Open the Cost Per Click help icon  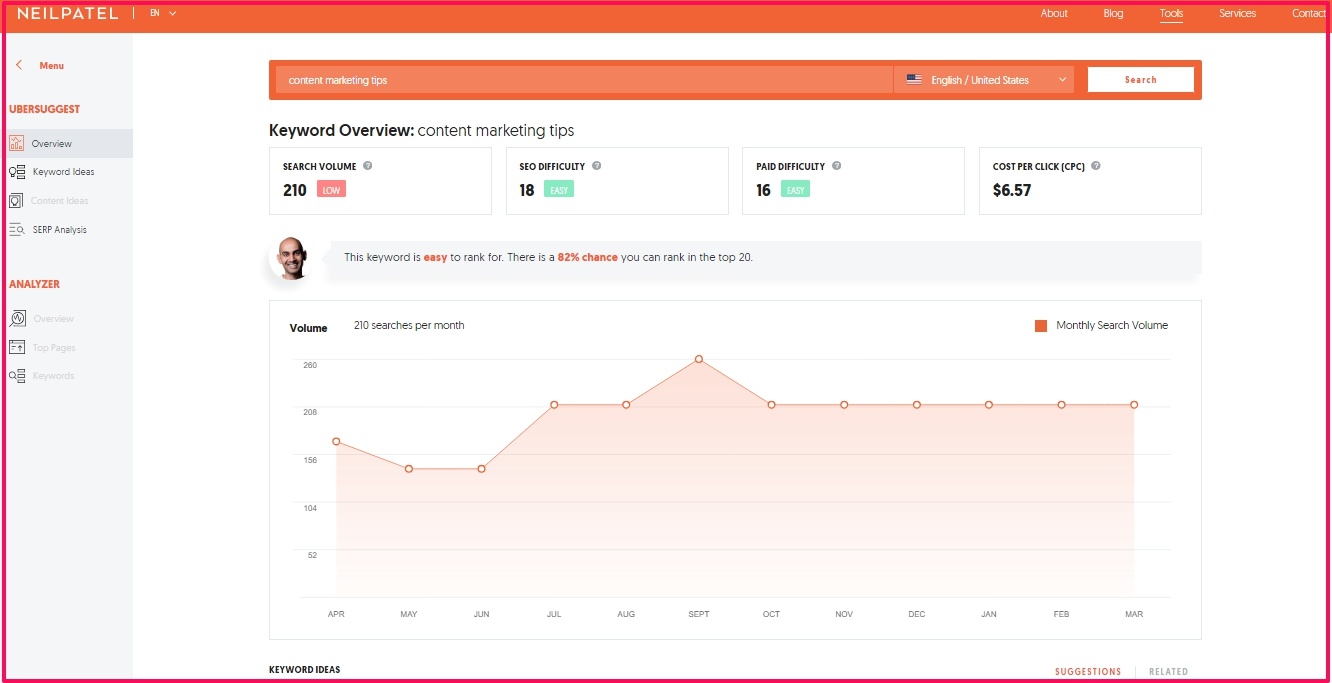[1096, 166]
